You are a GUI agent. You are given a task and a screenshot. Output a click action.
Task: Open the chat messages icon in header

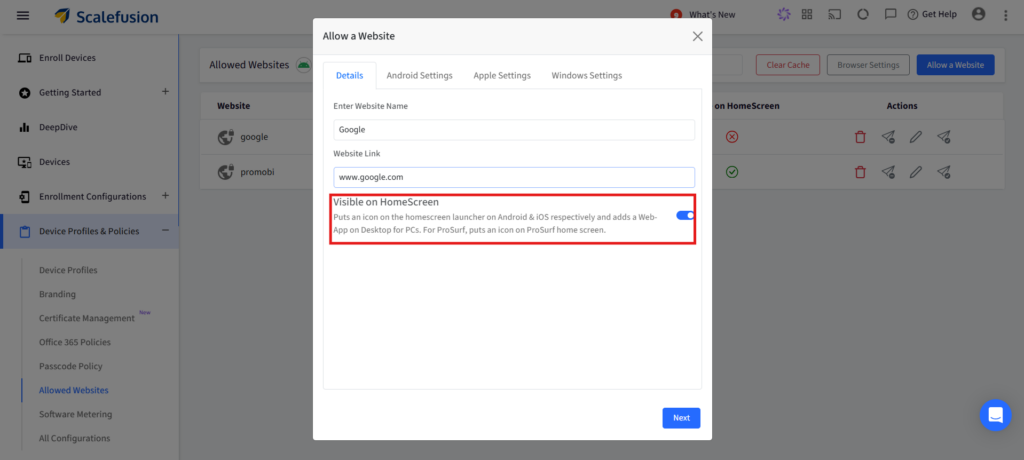tap(890, 15)
